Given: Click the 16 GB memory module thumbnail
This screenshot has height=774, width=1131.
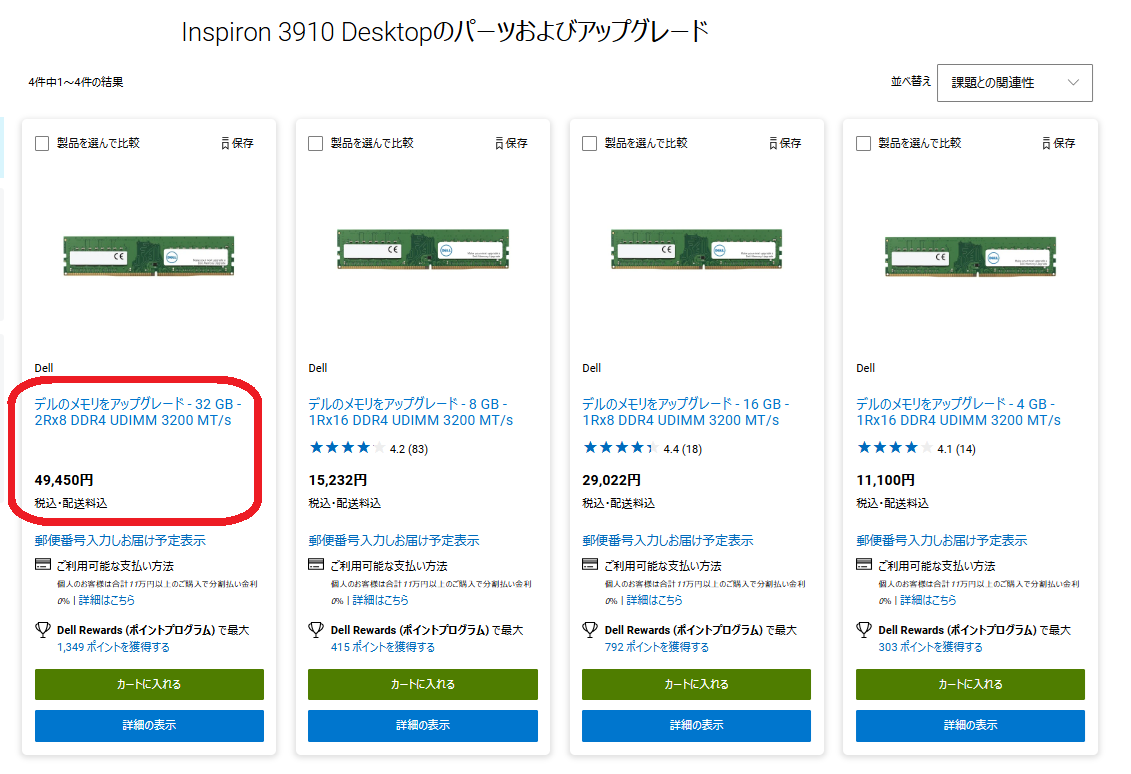Looking at the screenshot, I should (x=697, y=249).
